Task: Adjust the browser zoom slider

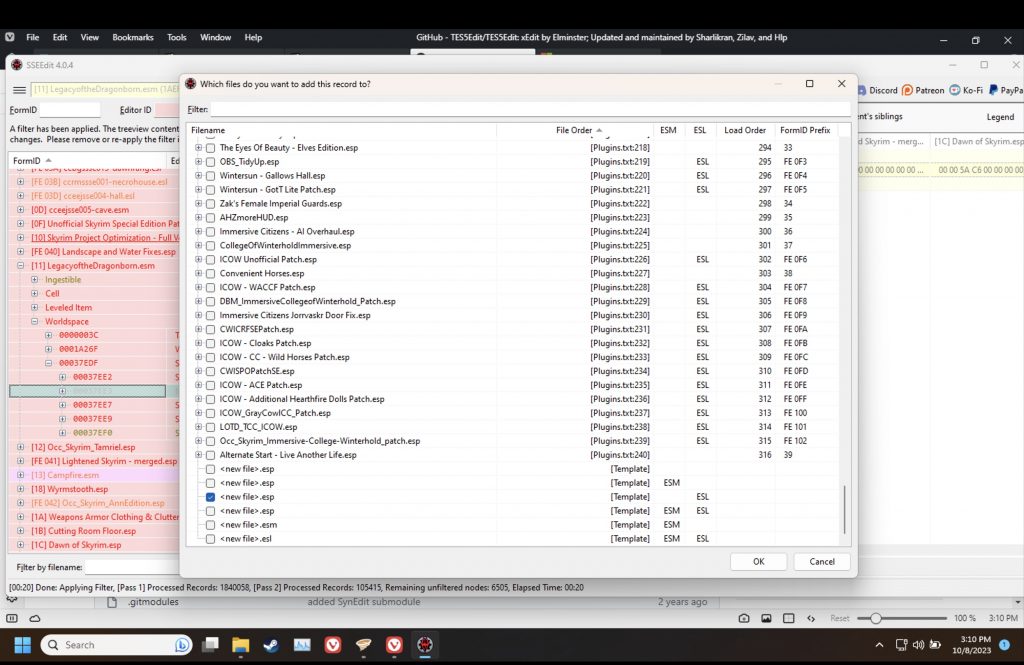Action: [875, 618]
